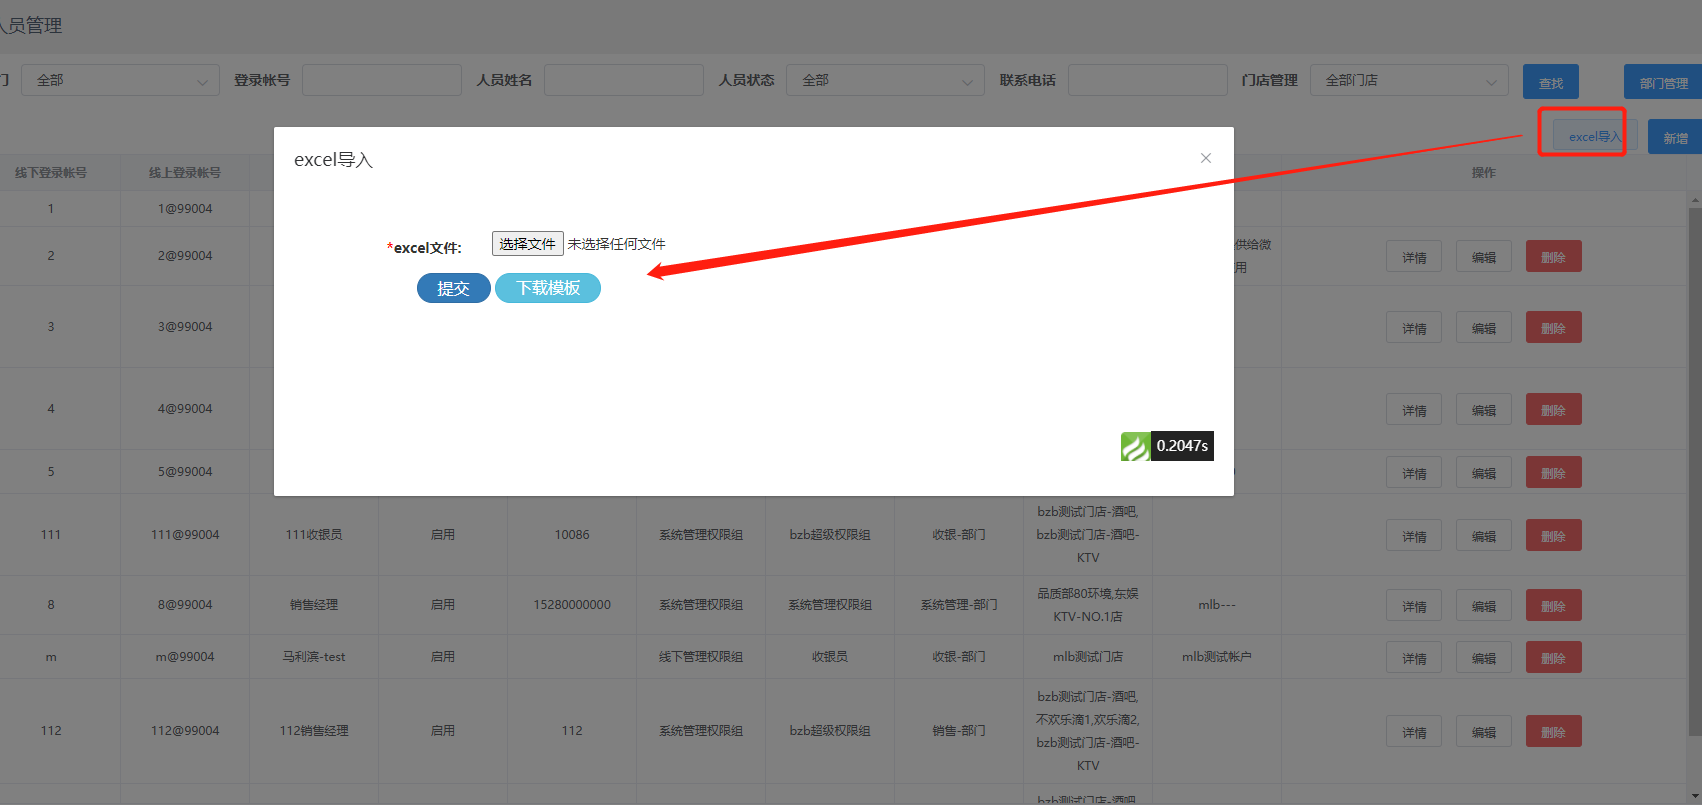Select cell 系统管理-部门
1702x805 pixels.
pos(959,605)
